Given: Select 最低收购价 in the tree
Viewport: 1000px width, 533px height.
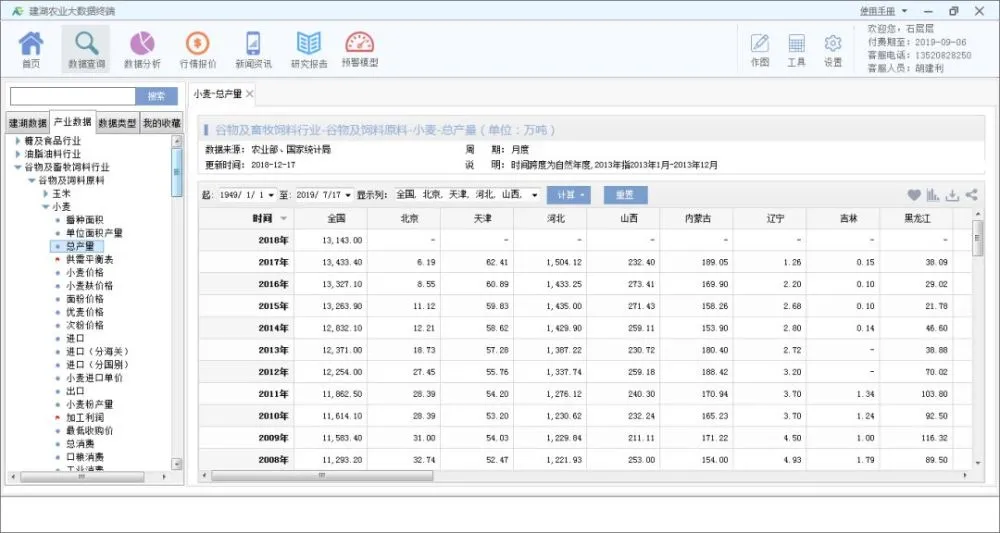Looking at the screenshot, I should tap(89, 430).
